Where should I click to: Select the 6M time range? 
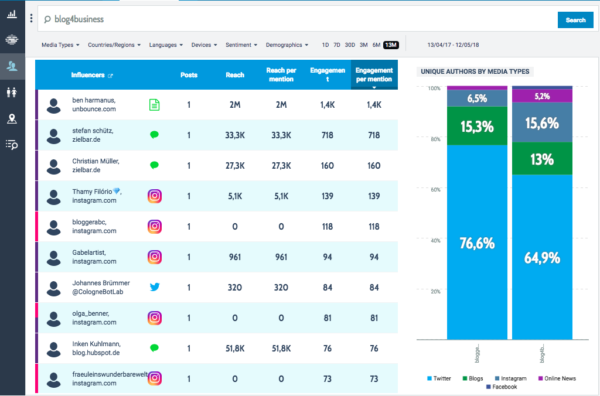376,45
